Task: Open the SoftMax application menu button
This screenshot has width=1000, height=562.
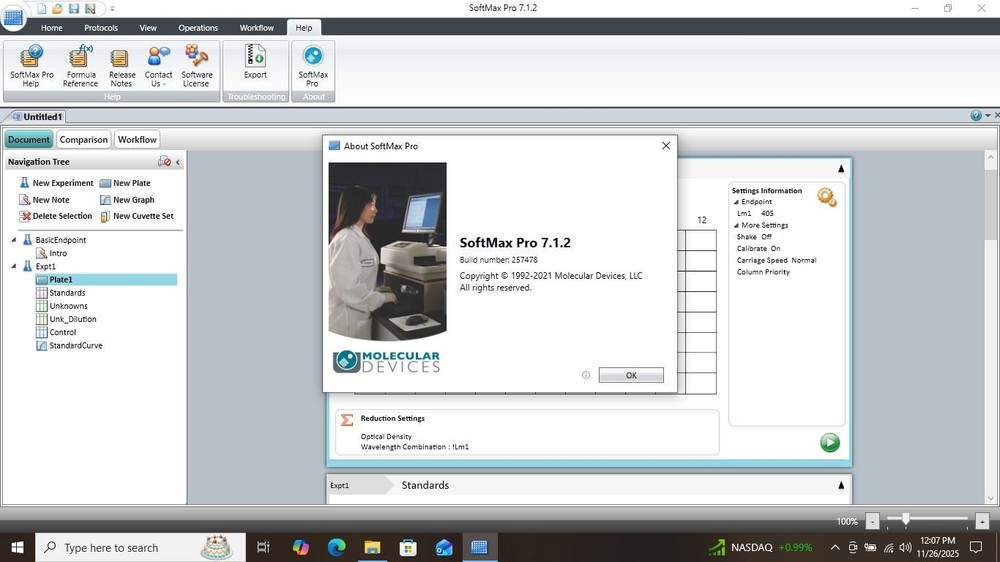Action: [x=13, y=17]
